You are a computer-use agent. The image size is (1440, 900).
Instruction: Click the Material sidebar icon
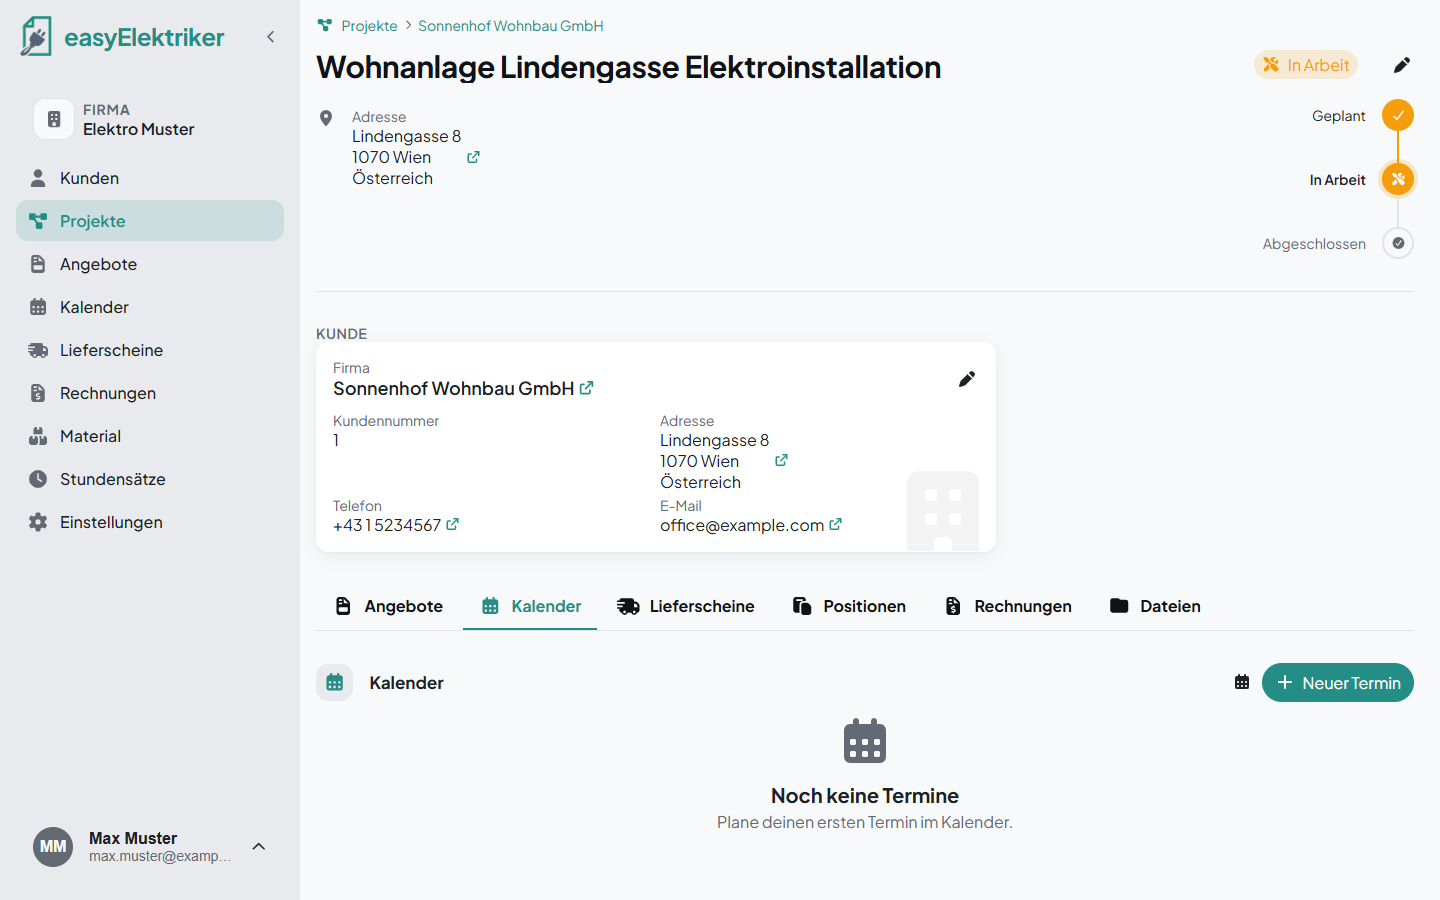click(38, 436)
